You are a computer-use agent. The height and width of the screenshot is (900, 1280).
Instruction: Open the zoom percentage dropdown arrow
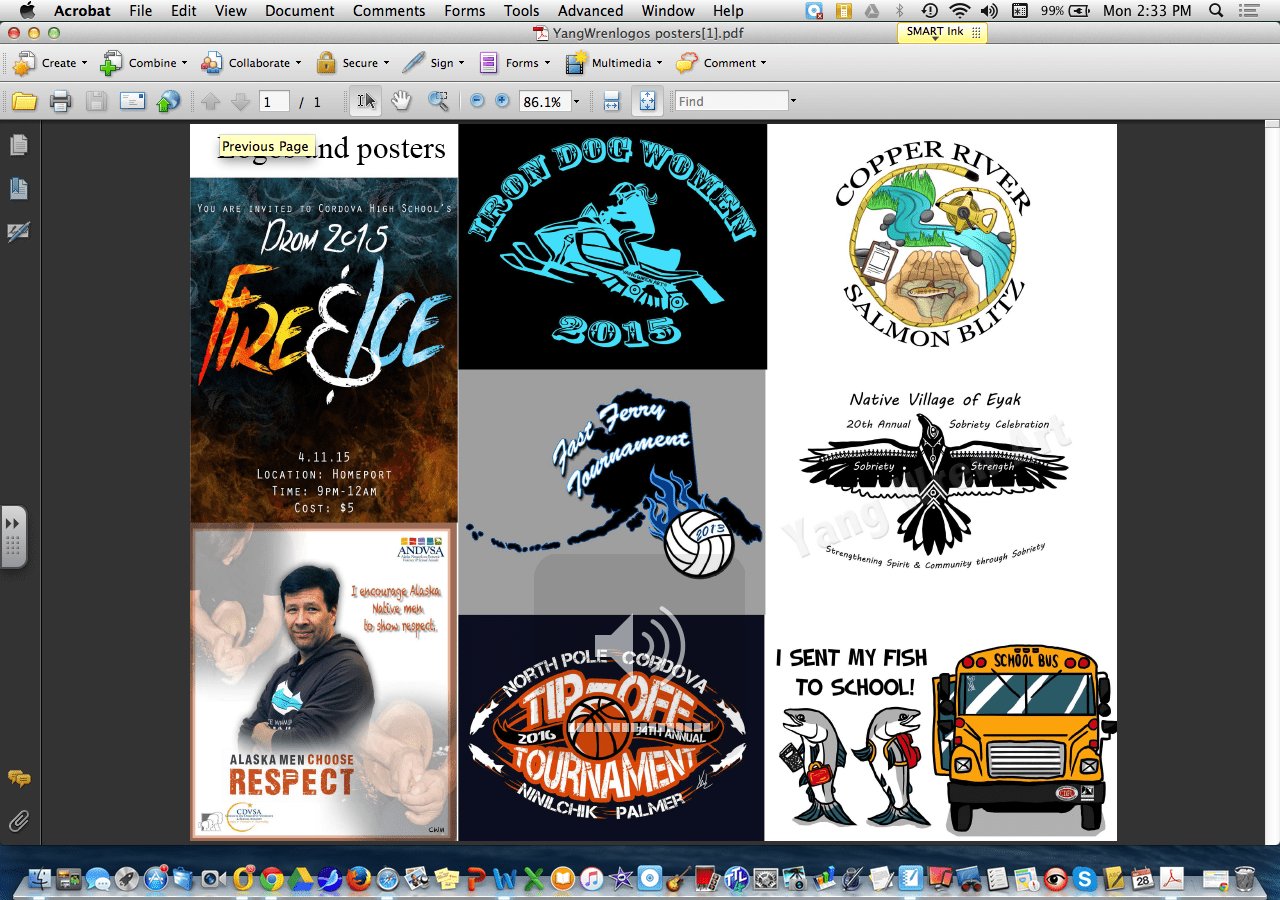576,102
